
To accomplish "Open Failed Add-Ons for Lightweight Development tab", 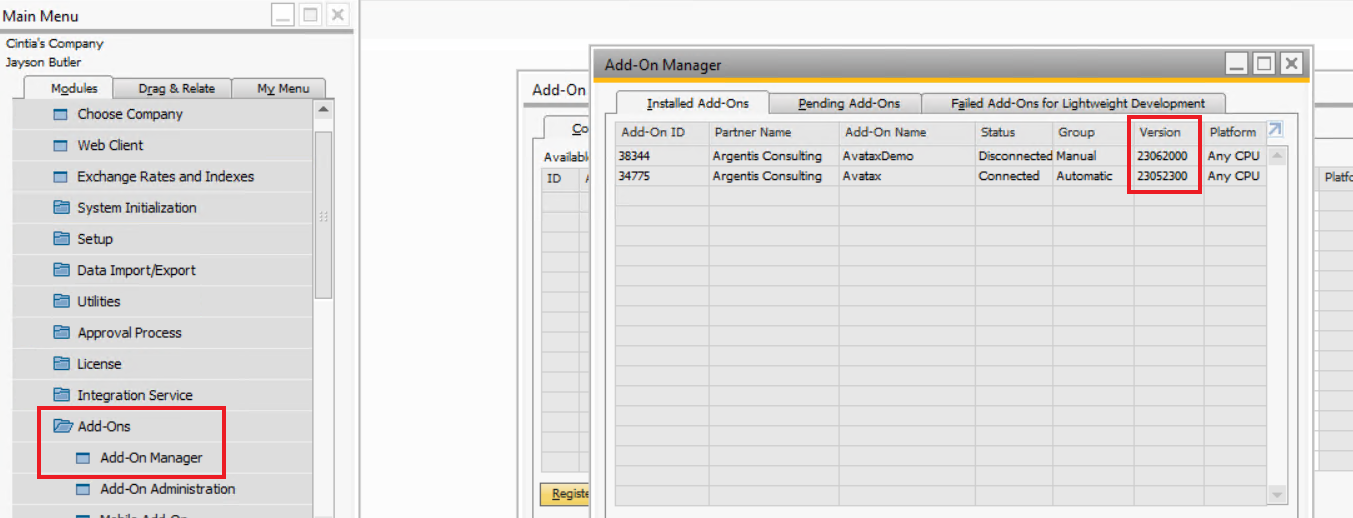I will click(x=1077, y=103).
